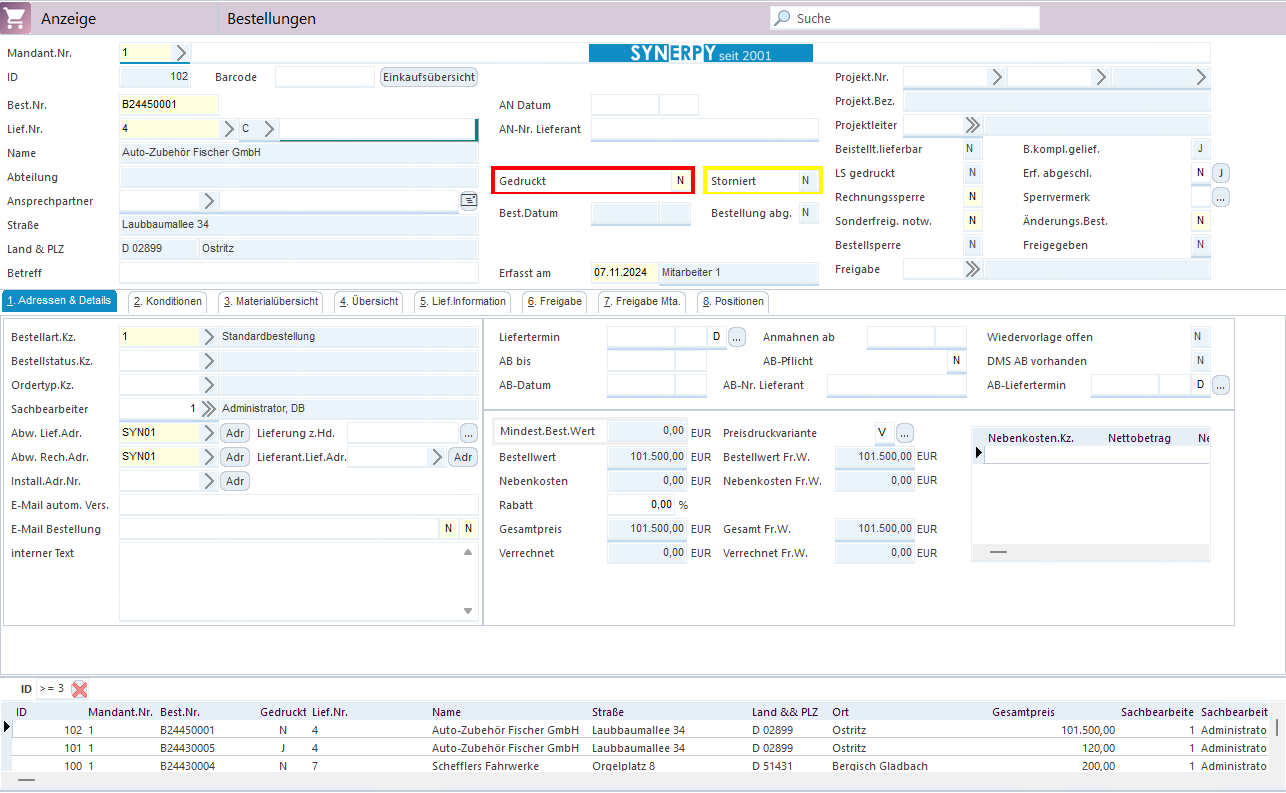Viewport: 1286px width, 793px height.
Task: Remove the ID filter with red X
Action: click(80, 689)
